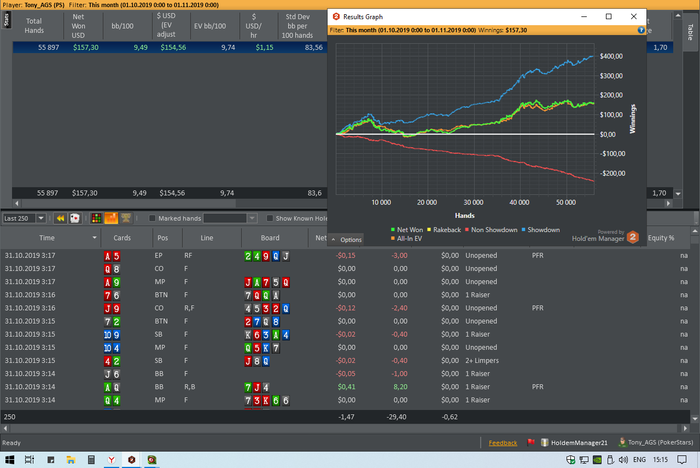The width and height of the screenshot is (700, 468).
Task: Click the vertical Stats side tab
Action: point(6,20)
